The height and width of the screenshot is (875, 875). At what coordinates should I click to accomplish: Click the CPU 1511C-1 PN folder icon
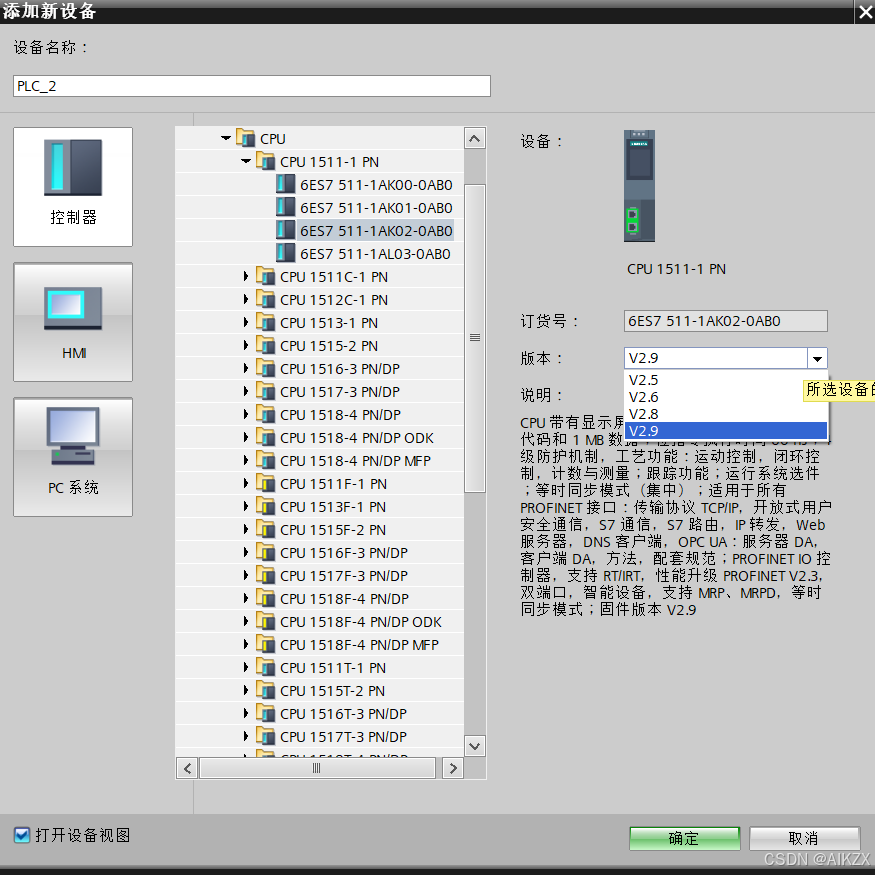point(266,276)
